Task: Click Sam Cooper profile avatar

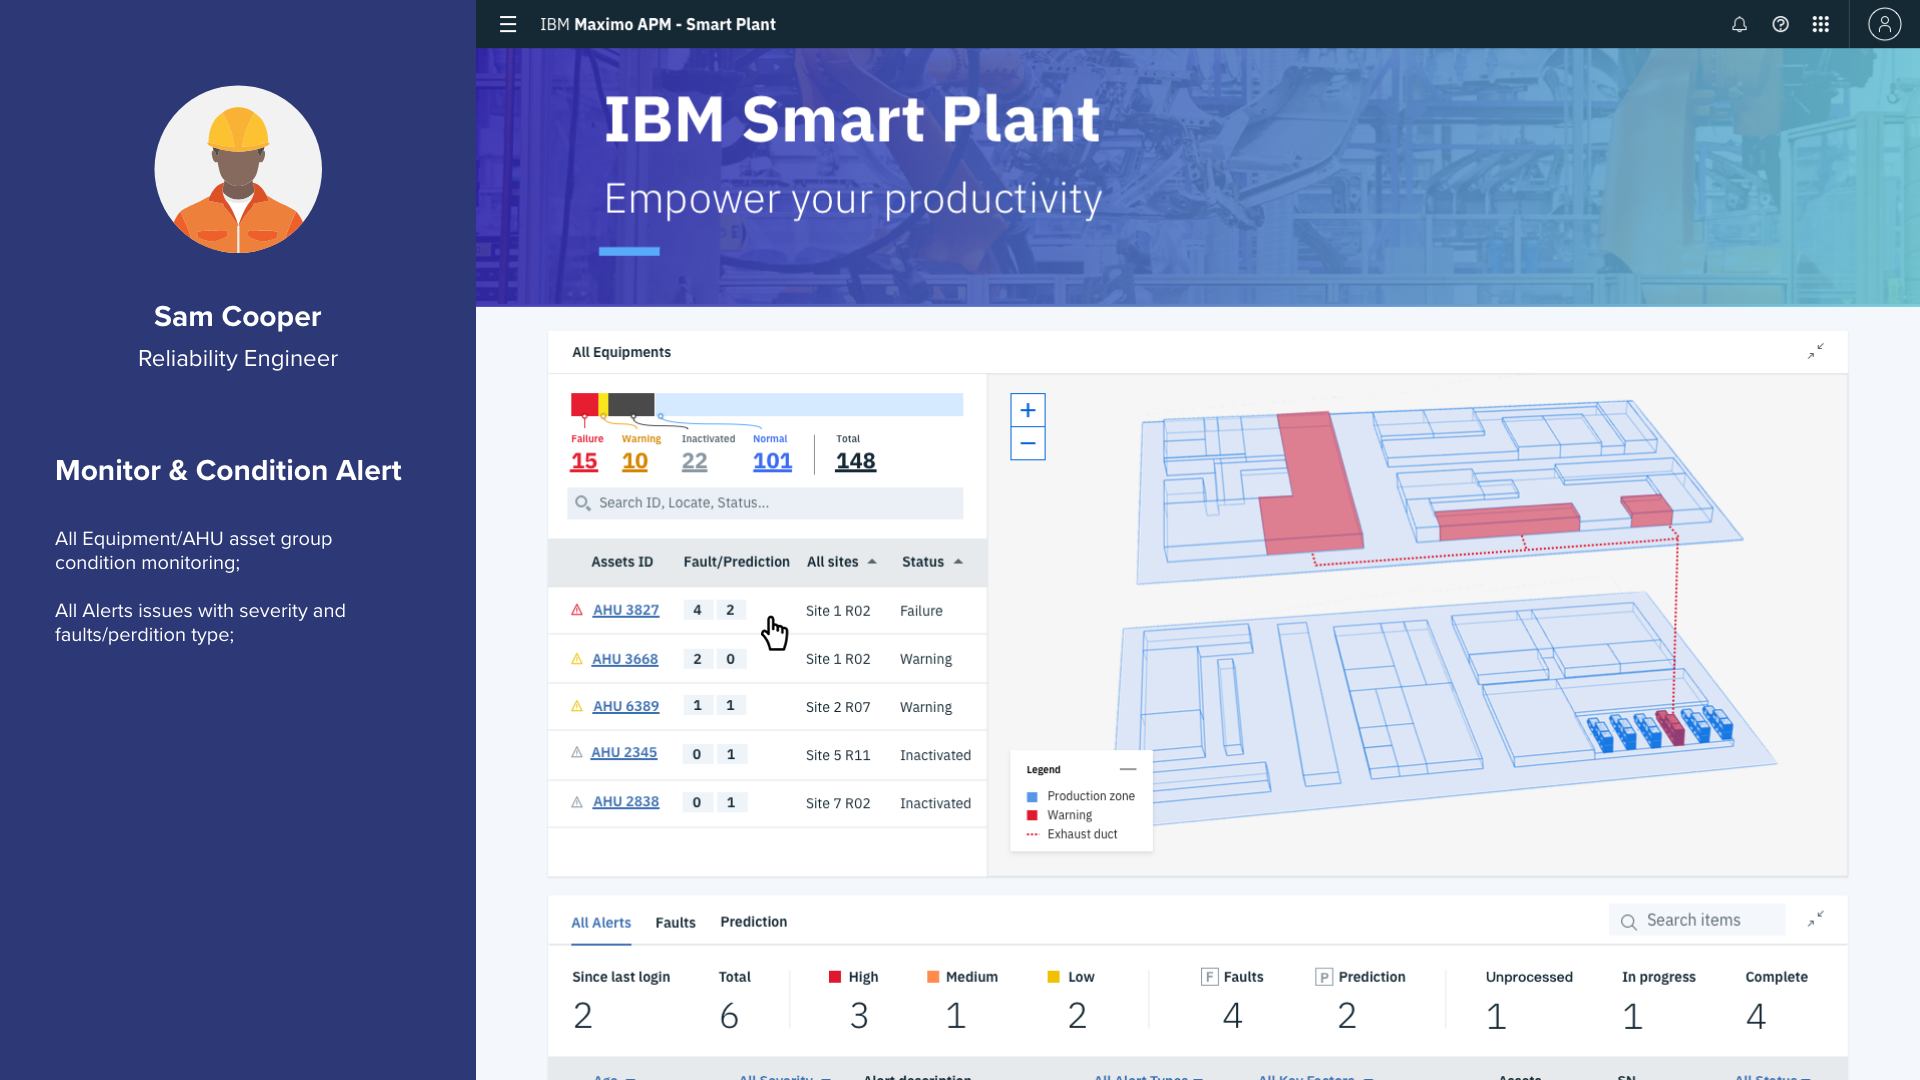Action: (x=238, y=169)
